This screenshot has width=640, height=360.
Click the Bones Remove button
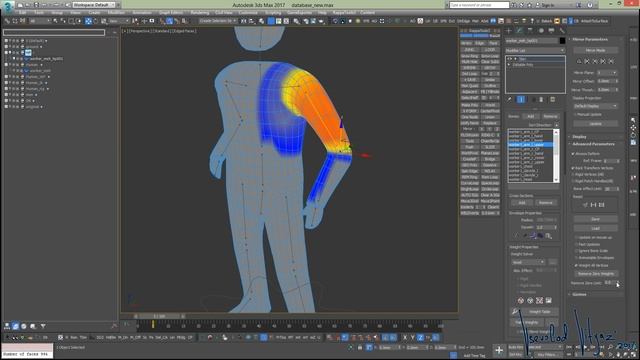[550, 116]
